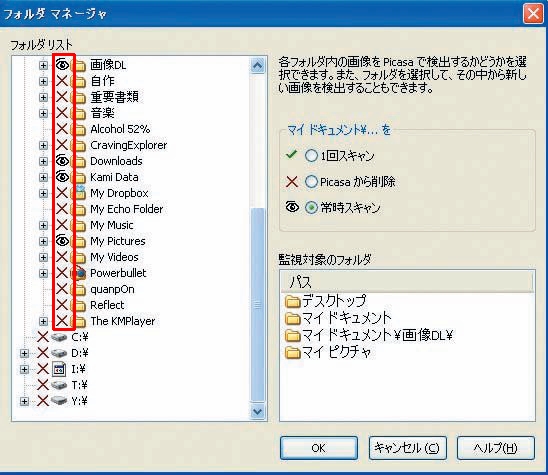The width and height of the screenshot is (548, 475).
Task: Select 常時スキャン radio button
Action: (x=311, y=208)
